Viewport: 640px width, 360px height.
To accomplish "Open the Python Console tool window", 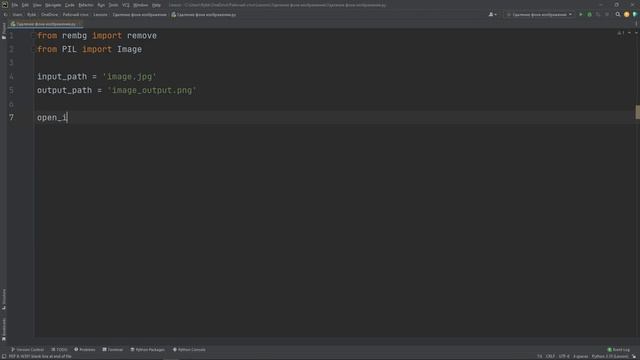I will [x=189, y=350].
